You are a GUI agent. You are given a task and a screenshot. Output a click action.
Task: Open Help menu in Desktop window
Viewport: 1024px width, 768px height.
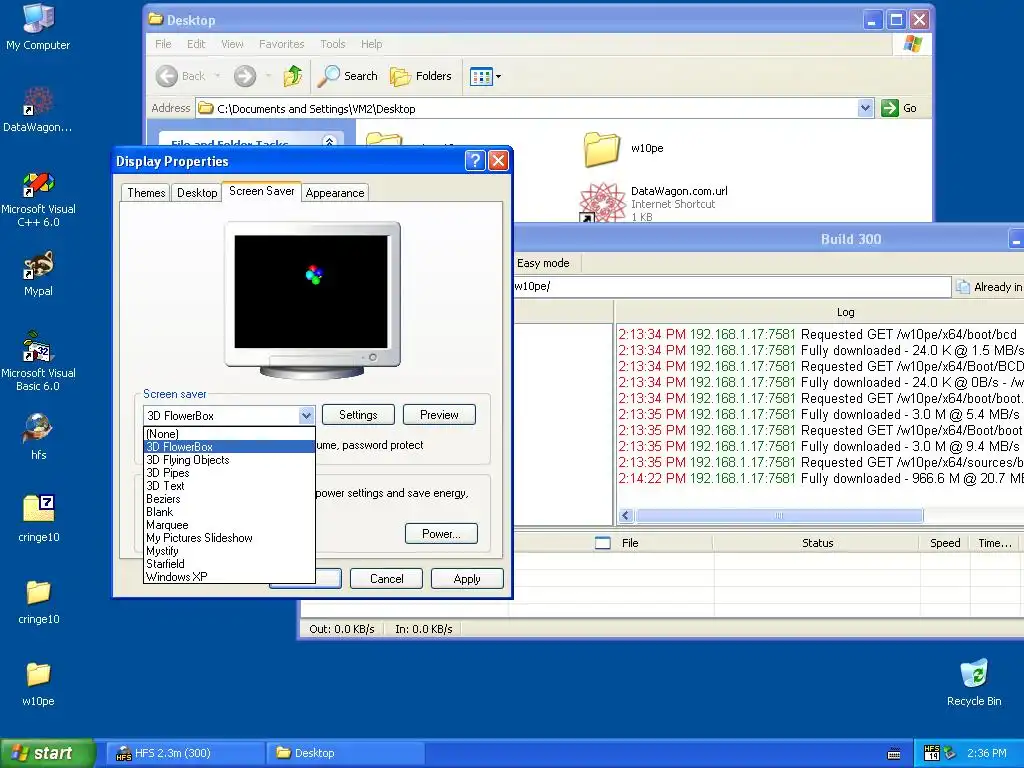(x=372, y=44)
